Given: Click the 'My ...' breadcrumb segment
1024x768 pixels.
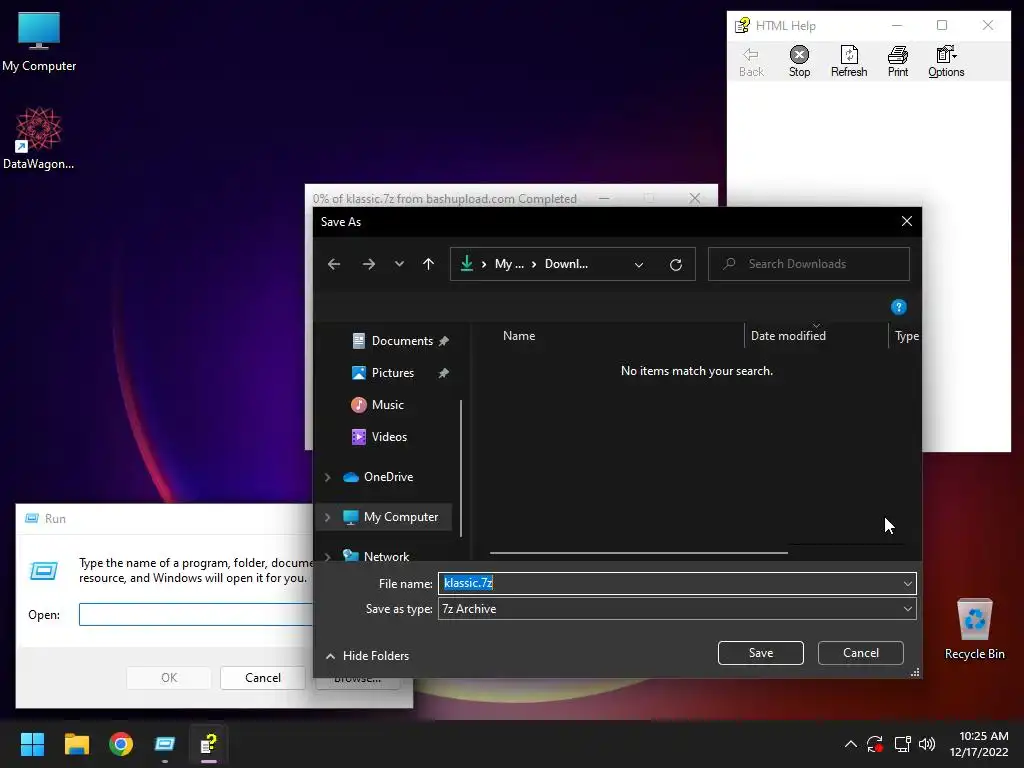Looking at the screenshot, I should [509, 264].
